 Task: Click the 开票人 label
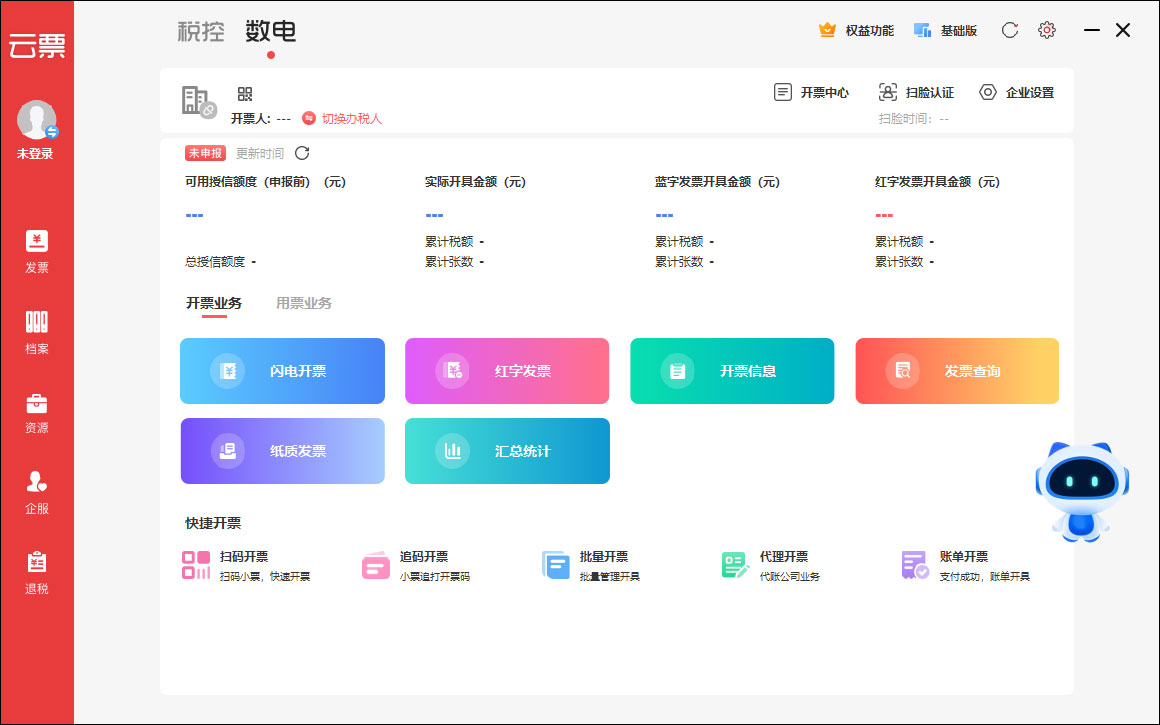pos(251,118)
